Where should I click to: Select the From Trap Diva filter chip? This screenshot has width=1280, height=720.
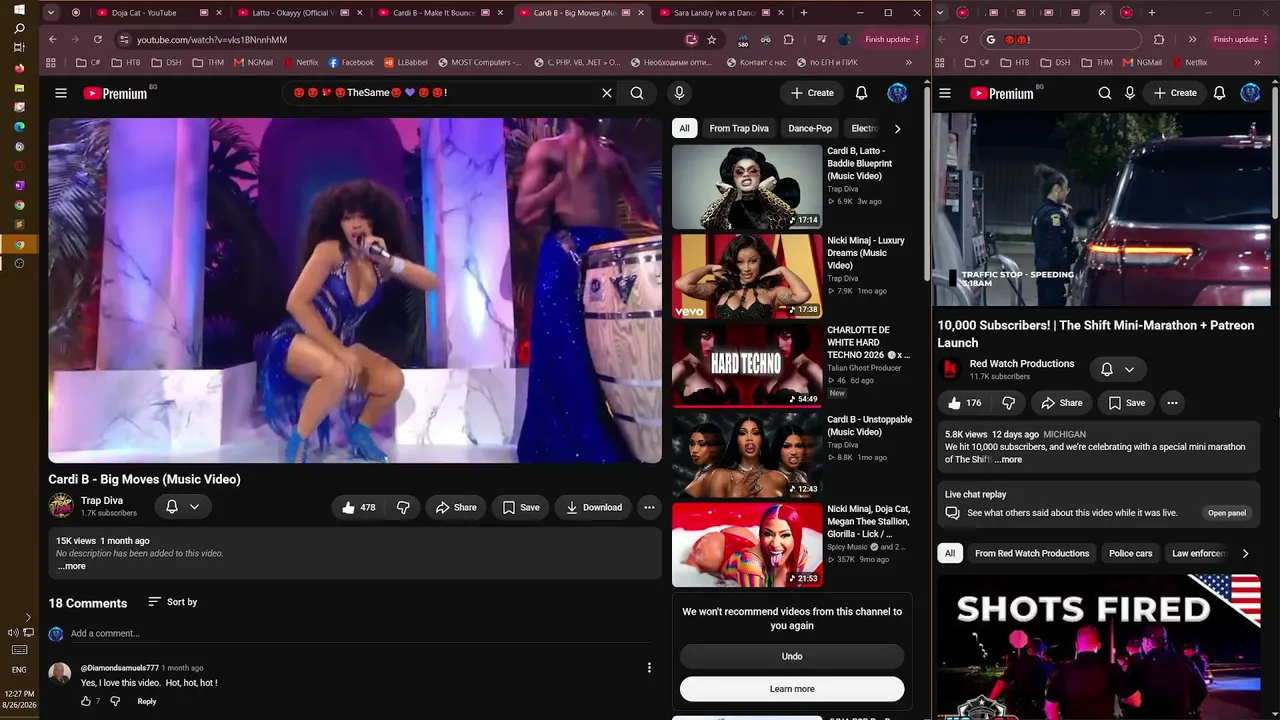click(x=739, y=128)
